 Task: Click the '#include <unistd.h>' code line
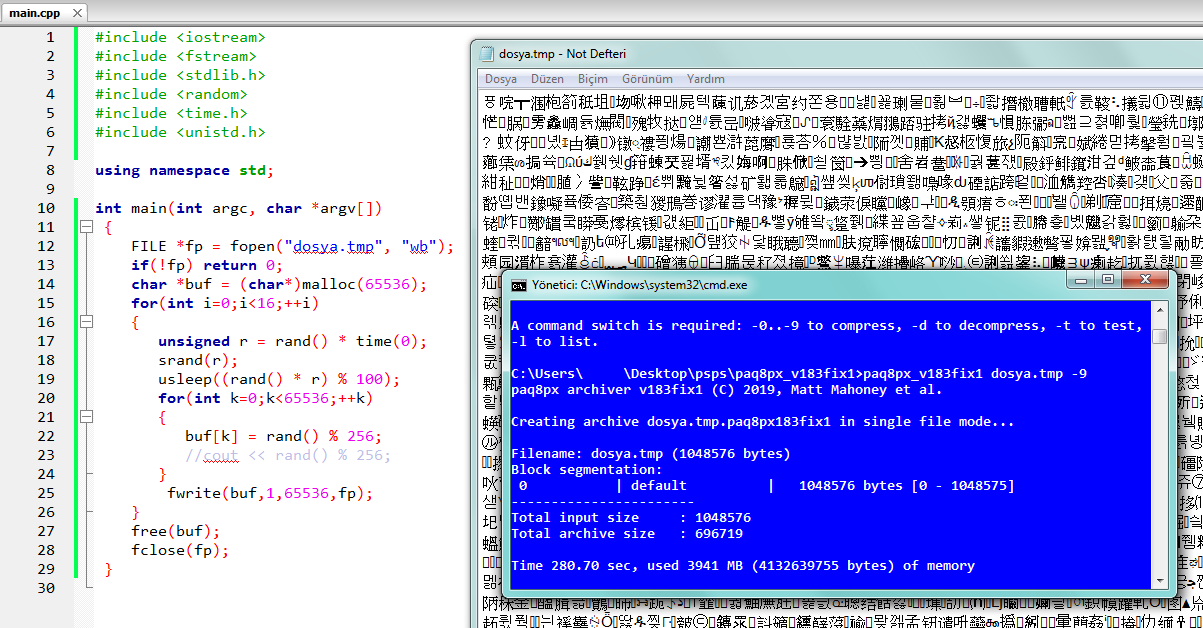(x=180, y=132)
